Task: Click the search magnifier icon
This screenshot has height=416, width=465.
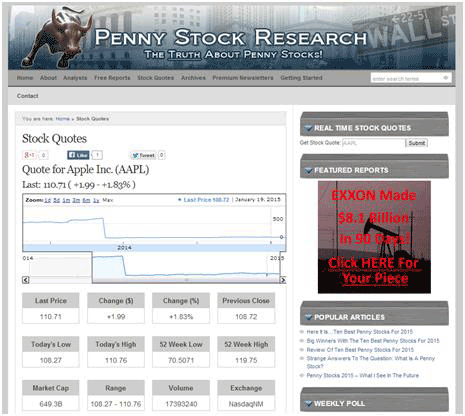Action: (446, 78)
